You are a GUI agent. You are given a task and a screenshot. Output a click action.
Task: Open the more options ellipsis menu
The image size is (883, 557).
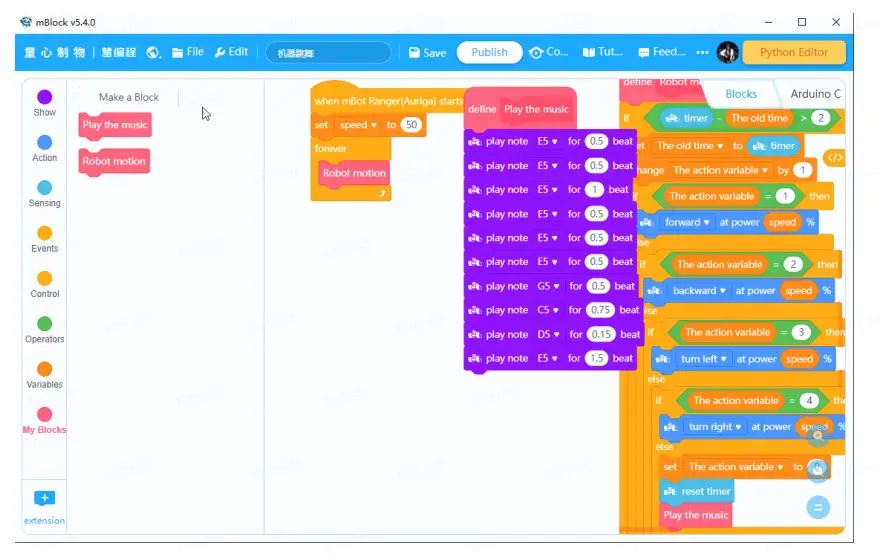click(702, 52)
